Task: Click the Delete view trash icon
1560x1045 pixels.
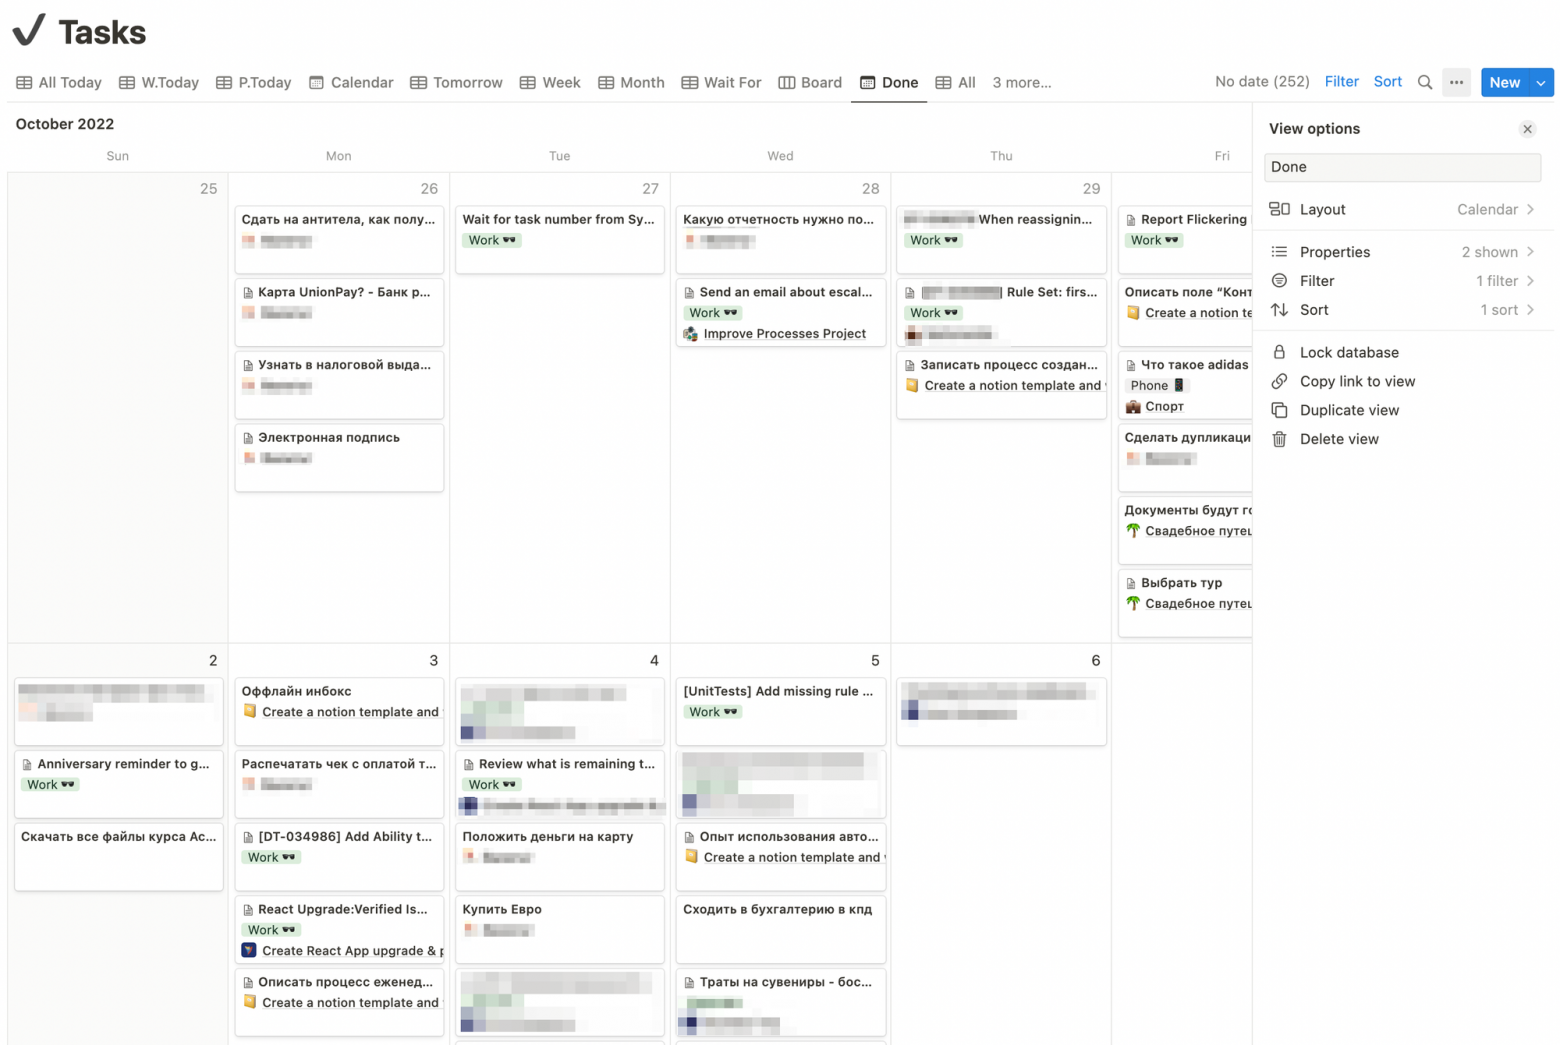Action: pos(1279,439)
